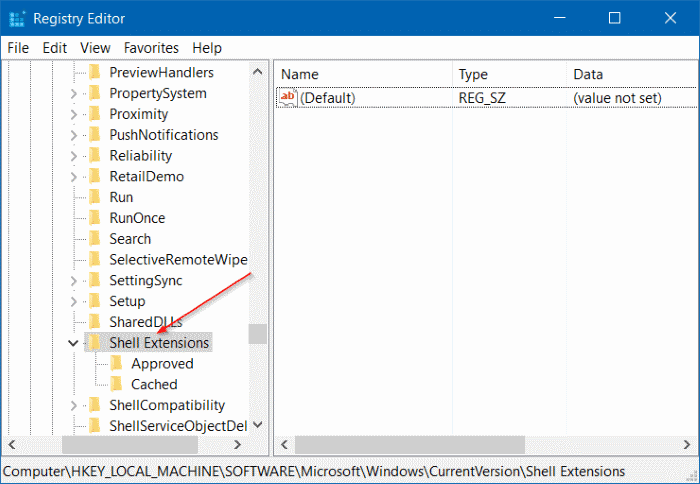Click the SelectiveRemoteWipe folder icon
Viewport: 700px width, 484px height.
[x=95, y=259]
